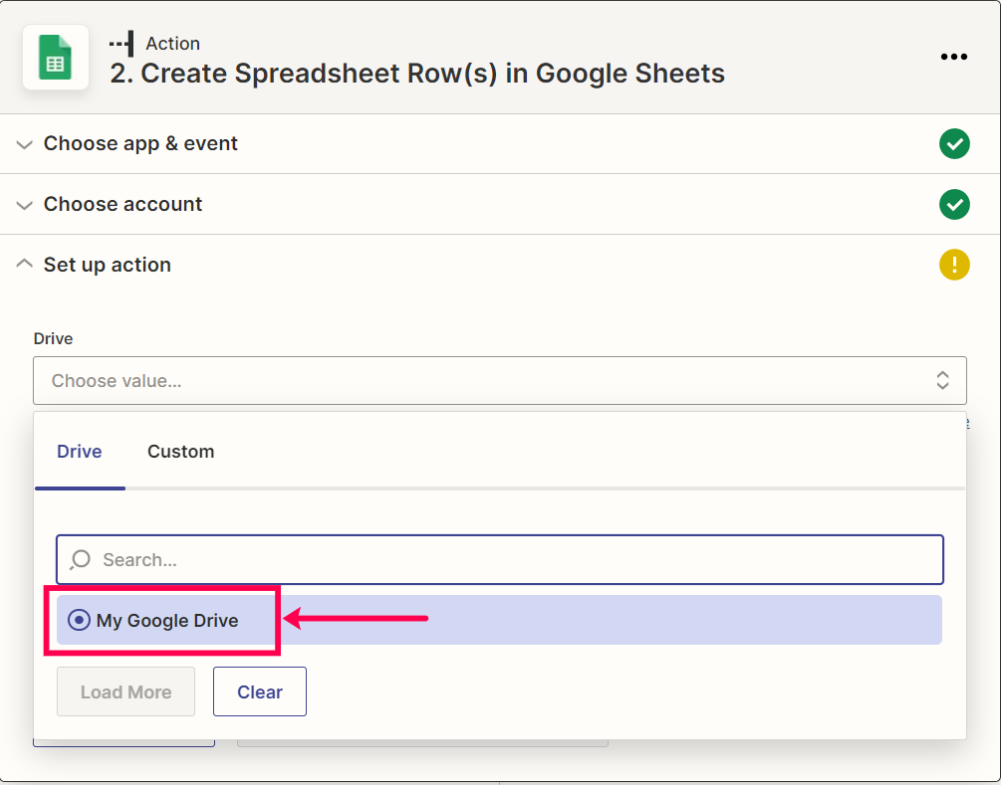Open the three-dot action options menu
The height and width of the screenshot is (785, 1001).
pyautogui.click(x=954, y=57)
